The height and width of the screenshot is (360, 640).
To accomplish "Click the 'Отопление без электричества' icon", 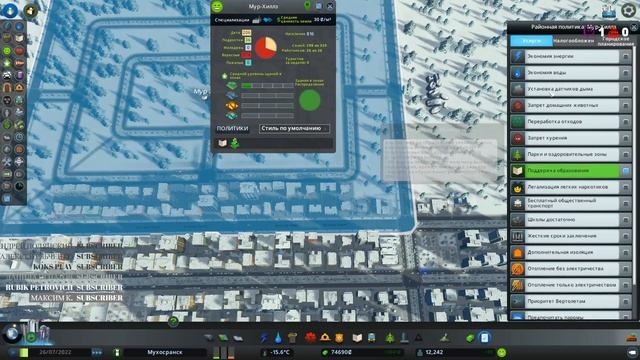I will click(x=518, y=269).
